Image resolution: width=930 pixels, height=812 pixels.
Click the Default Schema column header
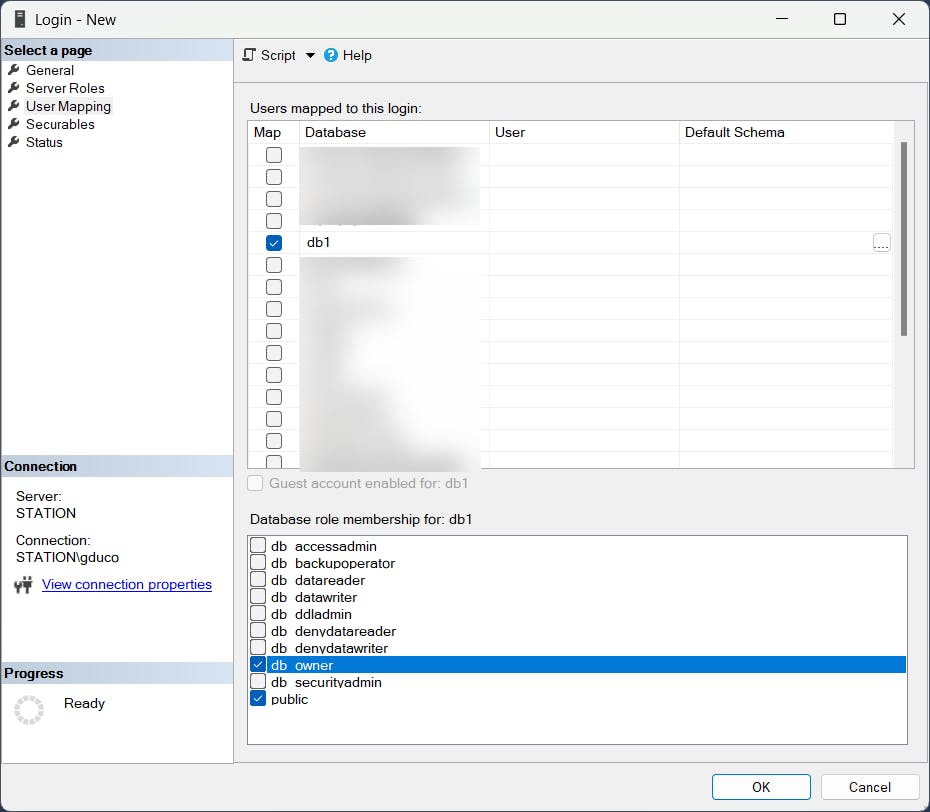786,132
